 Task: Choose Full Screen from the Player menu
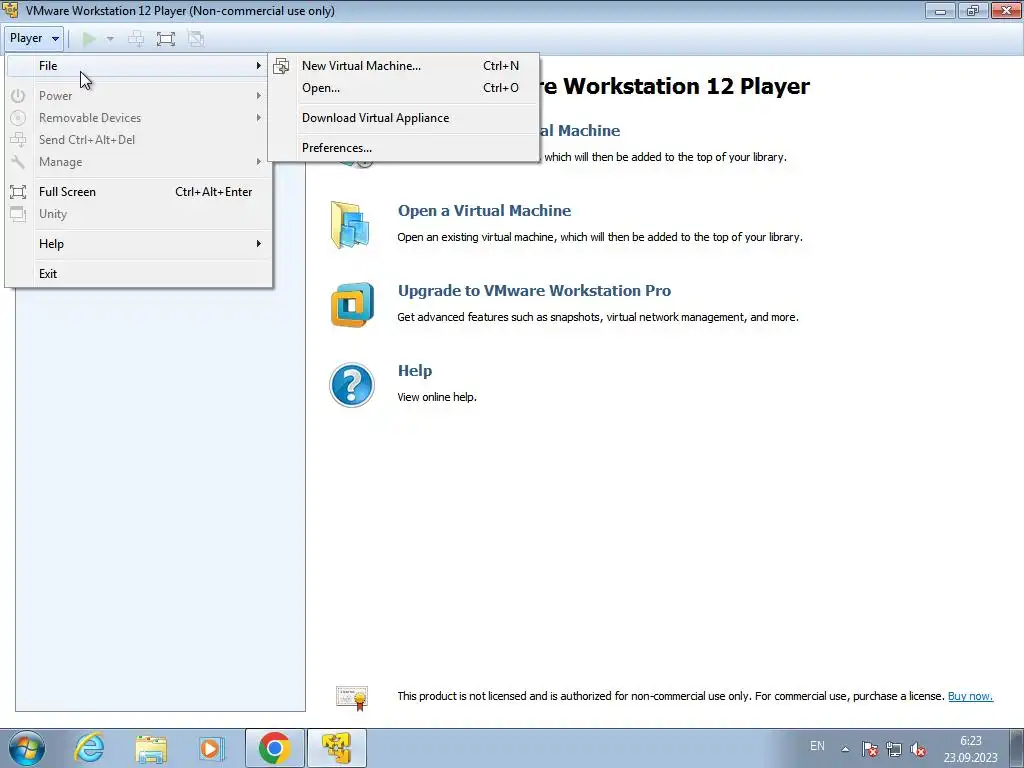pyautogui.click(x=138, y=192)
